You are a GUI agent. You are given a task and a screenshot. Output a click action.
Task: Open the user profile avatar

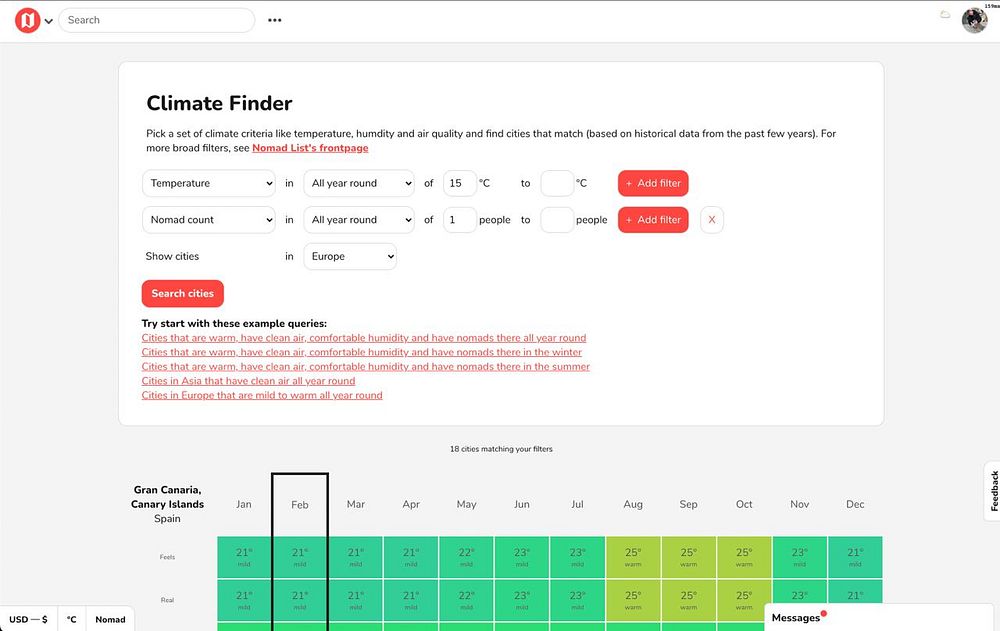[974, 20]
